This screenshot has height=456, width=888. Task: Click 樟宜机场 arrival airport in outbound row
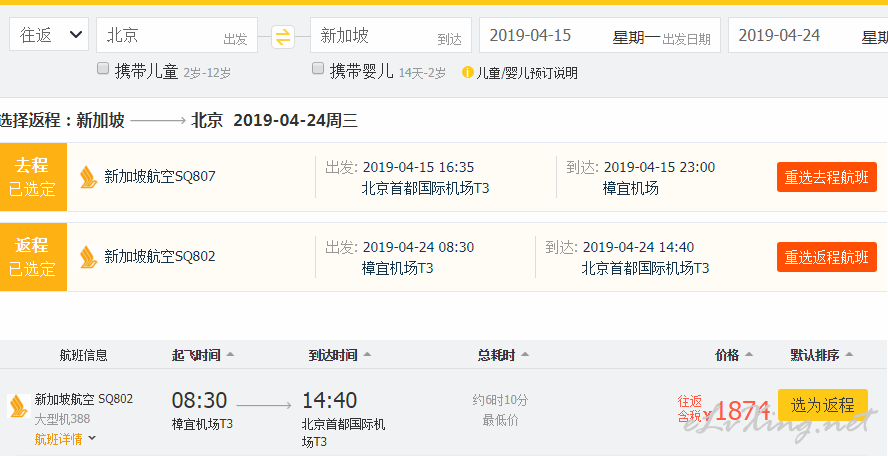tap(631, 189)
